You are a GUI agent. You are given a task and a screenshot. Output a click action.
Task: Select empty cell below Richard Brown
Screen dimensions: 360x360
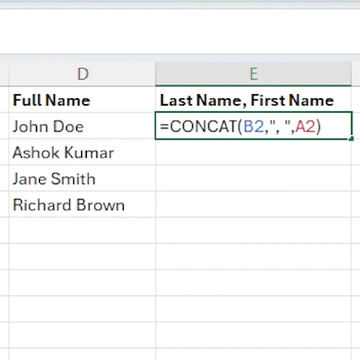[82, 230]
